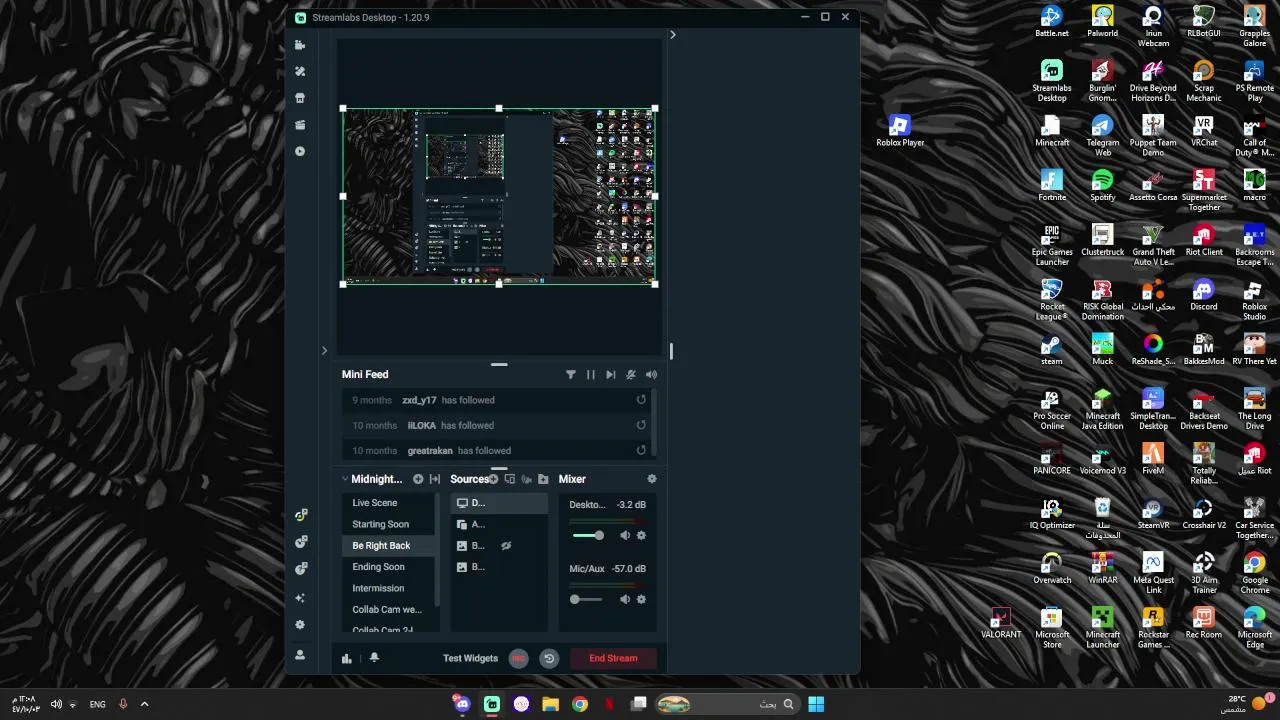Open the ENG language switcher in taskbar
This screenshot has height=720, width=1280.
[x=97, y=704]
